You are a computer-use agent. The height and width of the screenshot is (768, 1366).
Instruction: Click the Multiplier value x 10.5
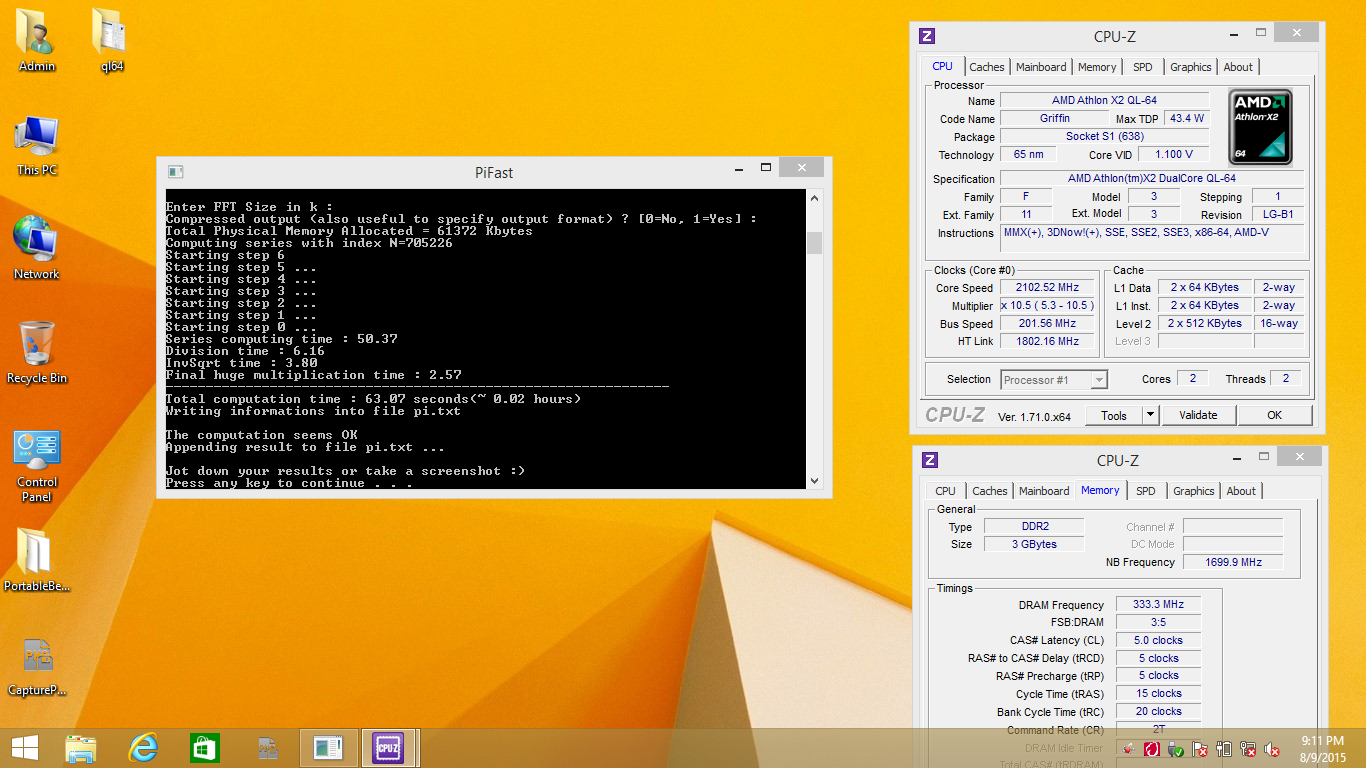[x=1046, y=306]
